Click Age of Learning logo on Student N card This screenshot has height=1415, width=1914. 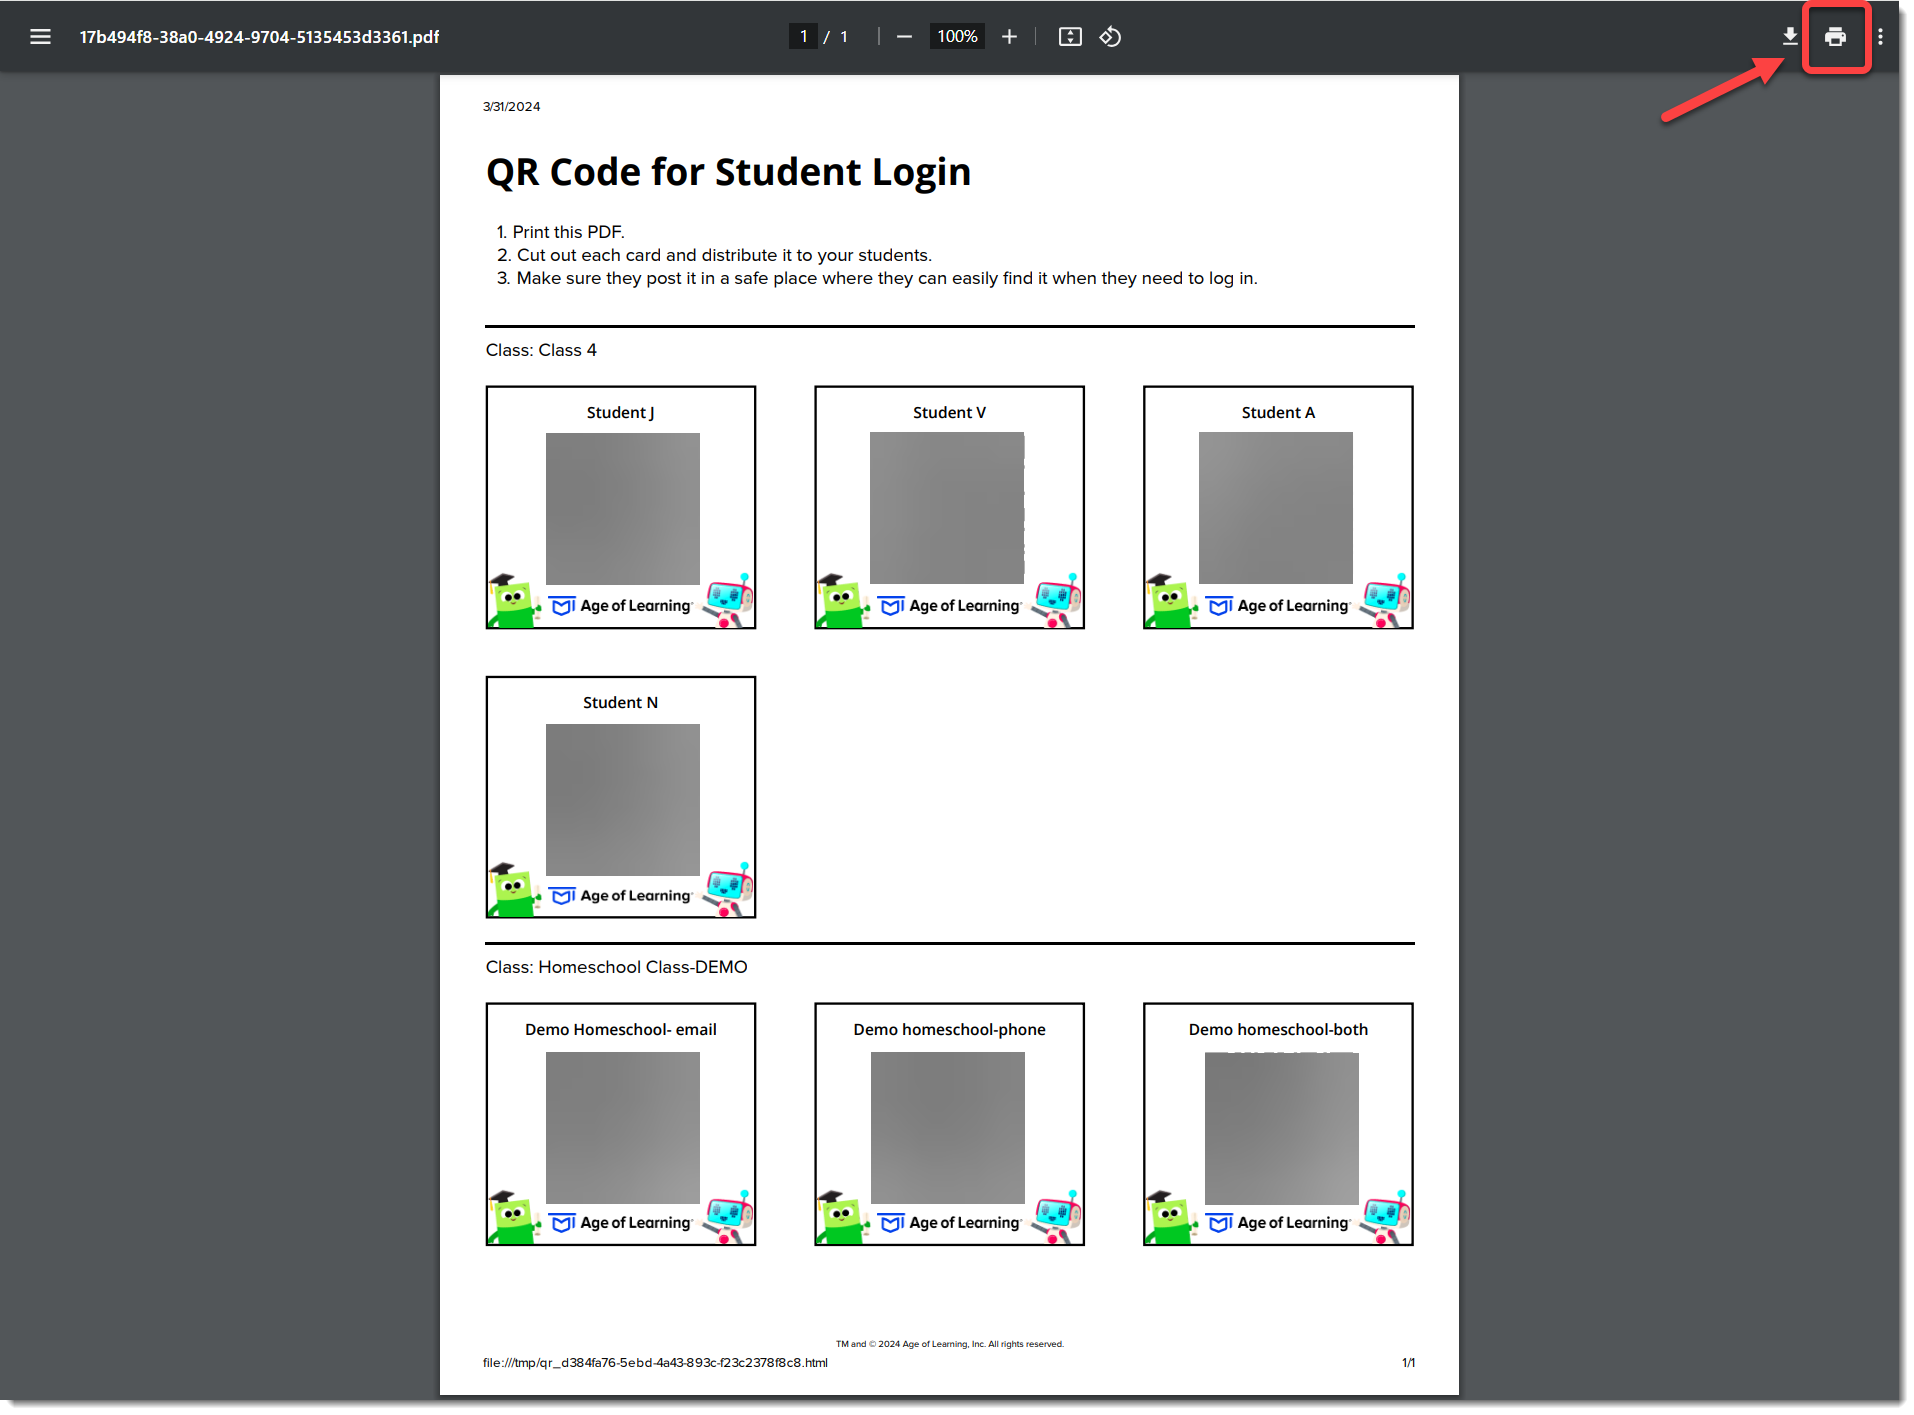tap(621, 896)
